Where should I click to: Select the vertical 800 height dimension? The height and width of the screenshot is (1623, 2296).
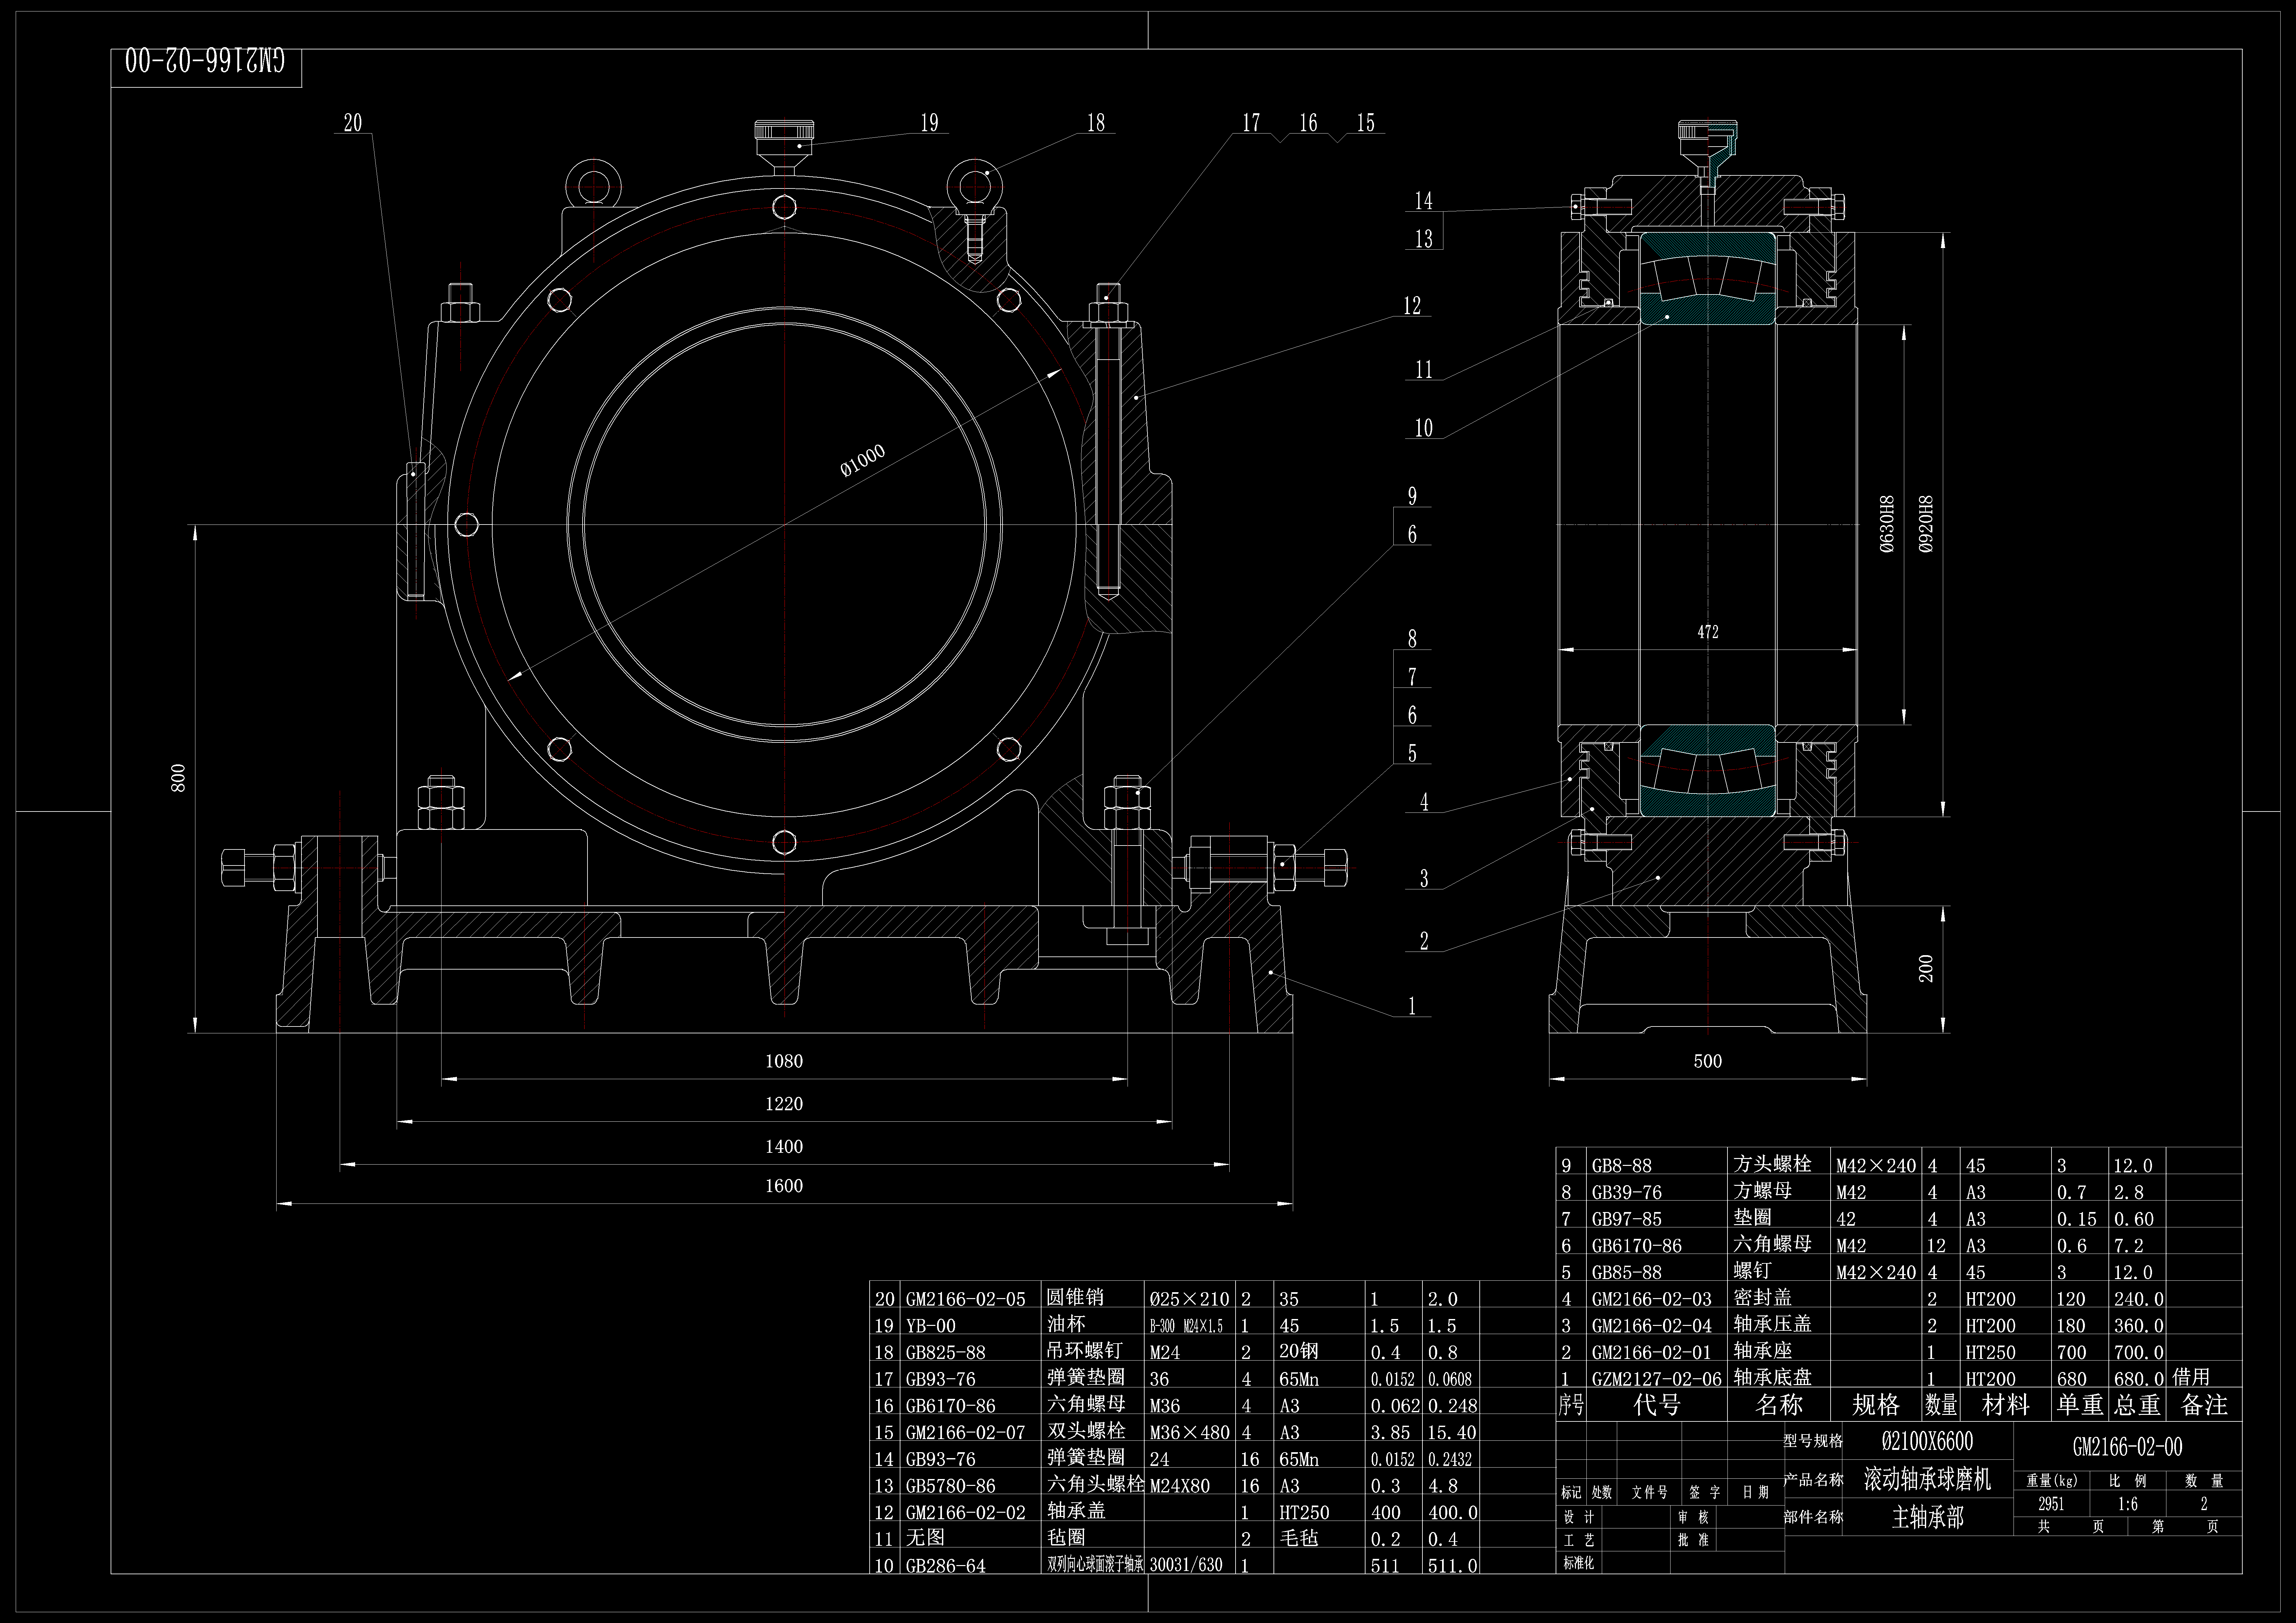click(x=179, y=778)
